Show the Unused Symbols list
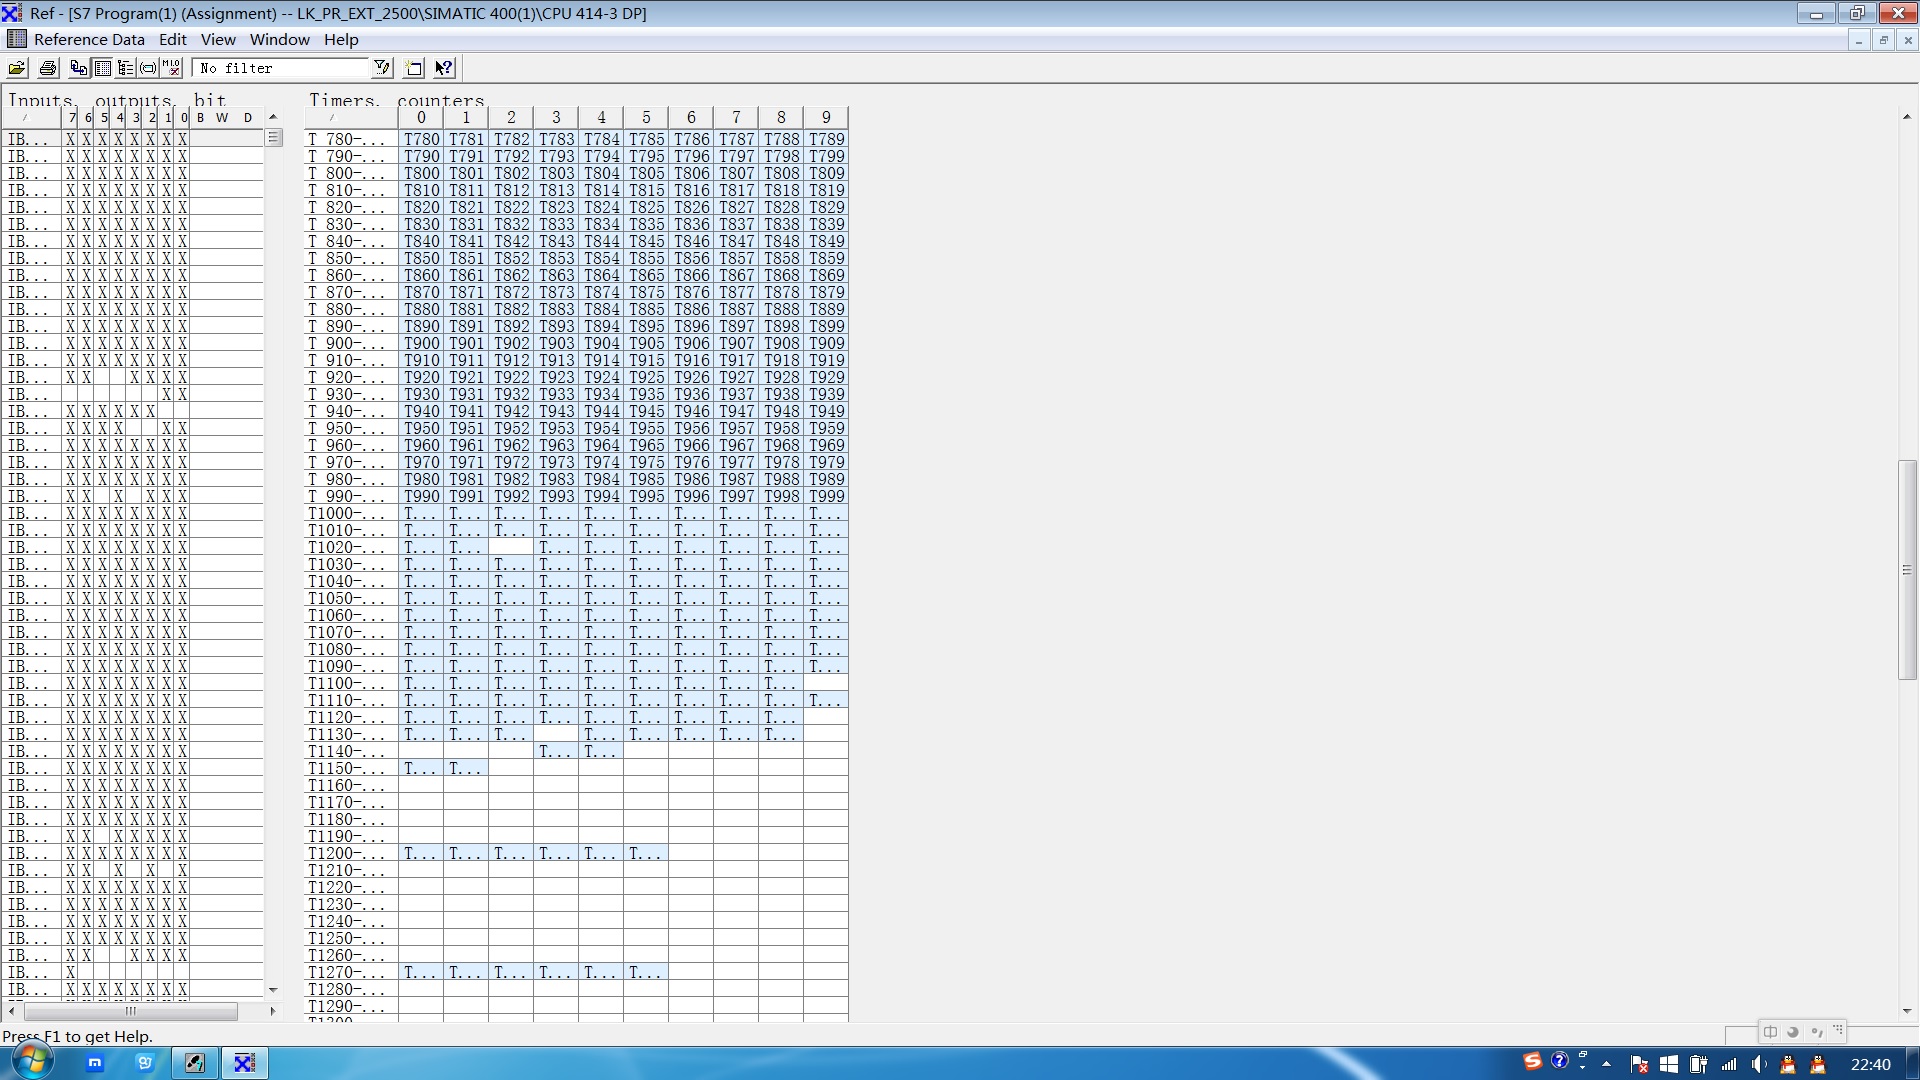The height and width of the screenshot is (1080, 1920). pos(148,68)
